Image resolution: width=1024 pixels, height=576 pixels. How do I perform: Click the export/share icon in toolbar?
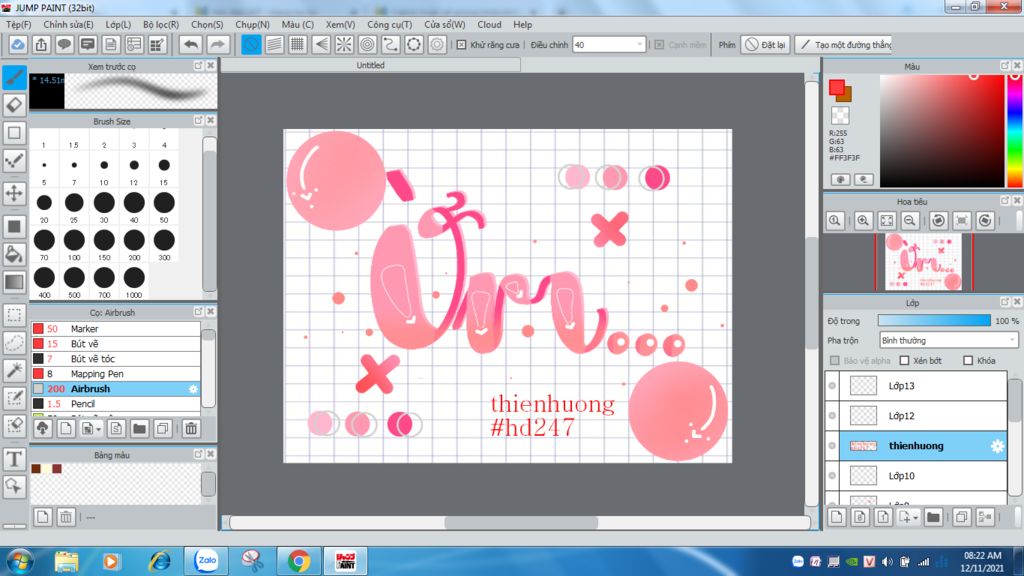(41, 44)
